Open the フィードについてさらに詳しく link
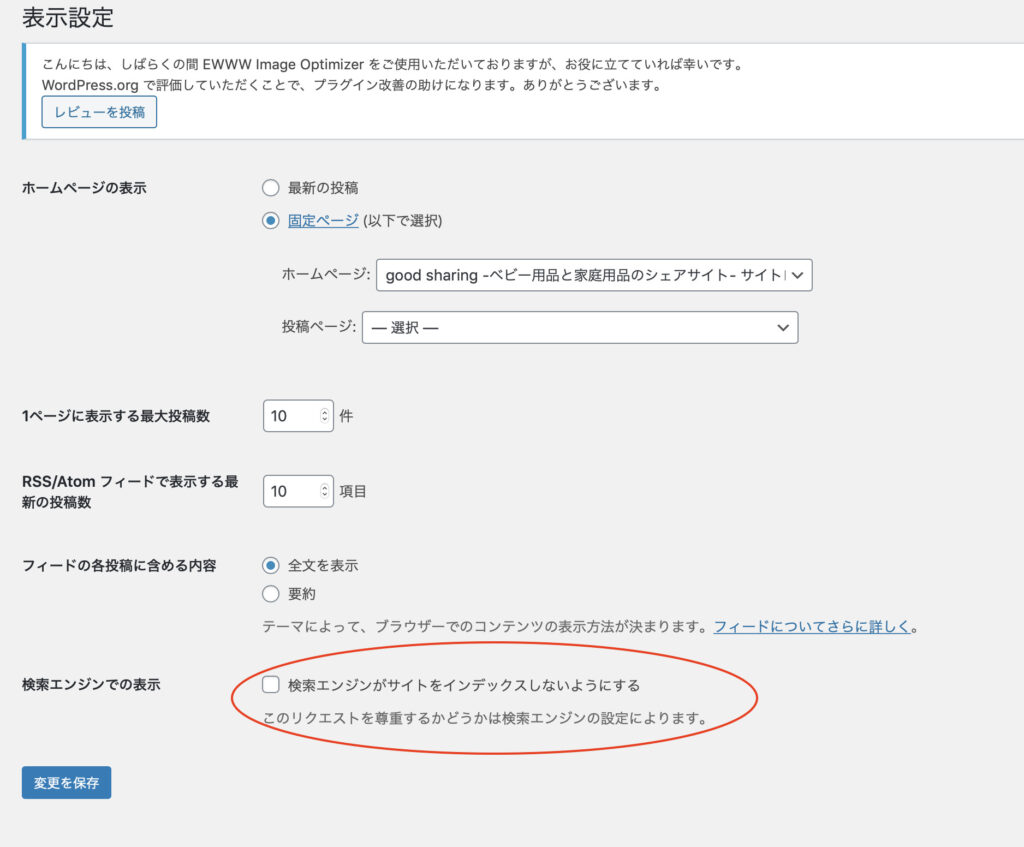Screen dimensions: 1024x847 812,627
